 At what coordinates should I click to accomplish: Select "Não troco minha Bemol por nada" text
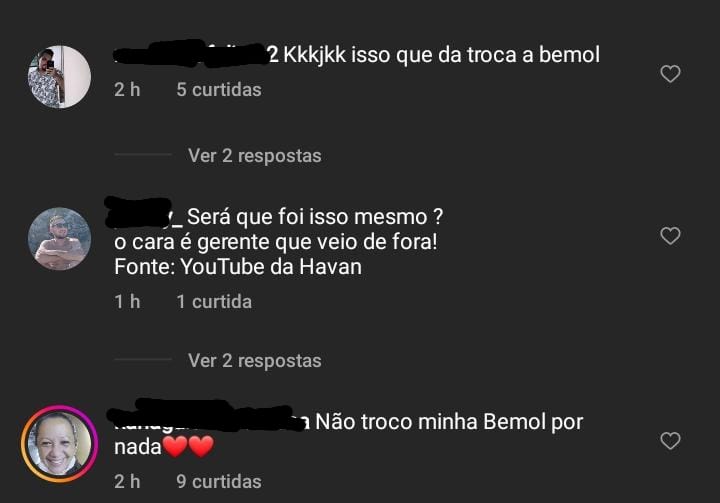point(349,434)
